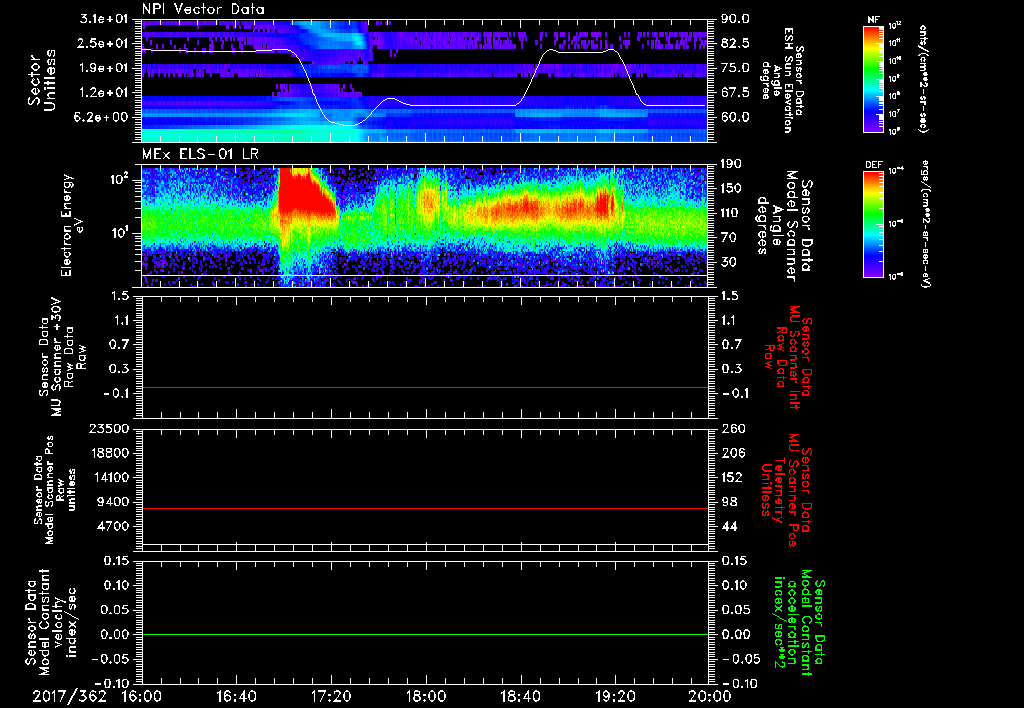Click the 4700 scanner position tick label
The height and width of the screenshot is (708, 1024).
point(114,526)
